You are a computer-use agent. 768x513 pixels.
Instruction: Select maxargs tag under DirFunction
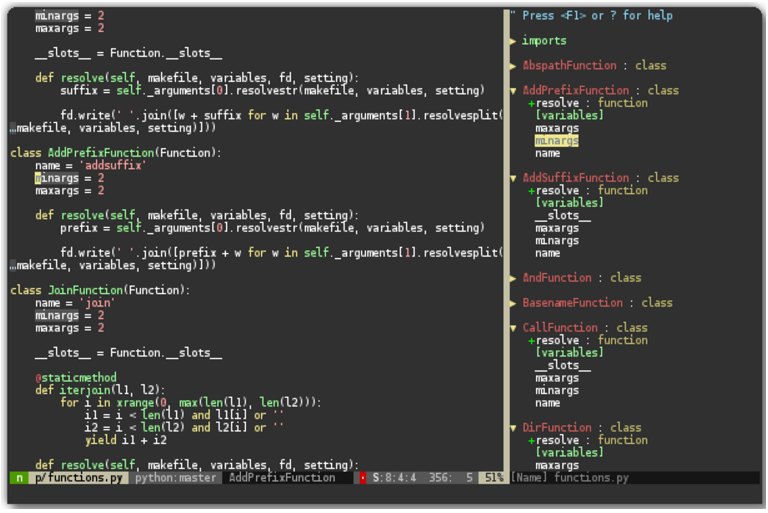557,465
